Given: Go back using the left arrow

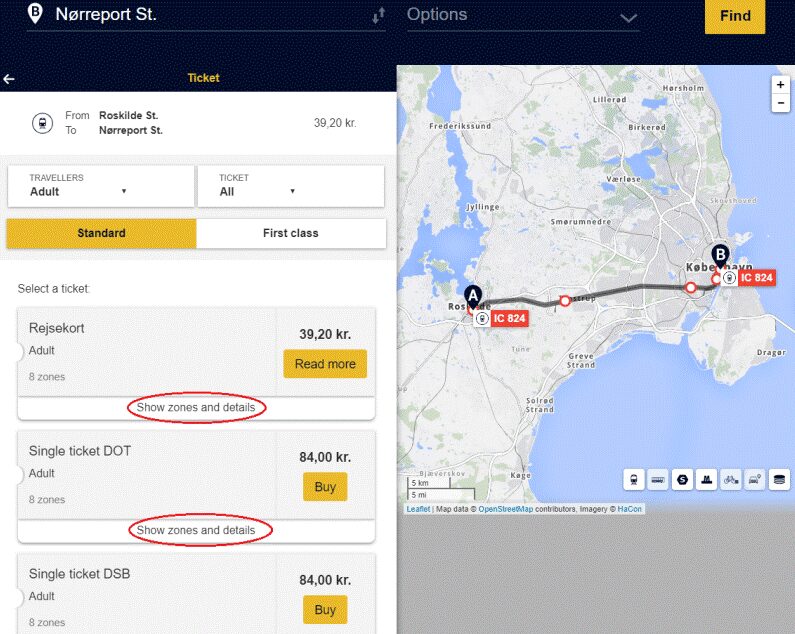Looking at the screenshot, I should (x=10, y=79).
